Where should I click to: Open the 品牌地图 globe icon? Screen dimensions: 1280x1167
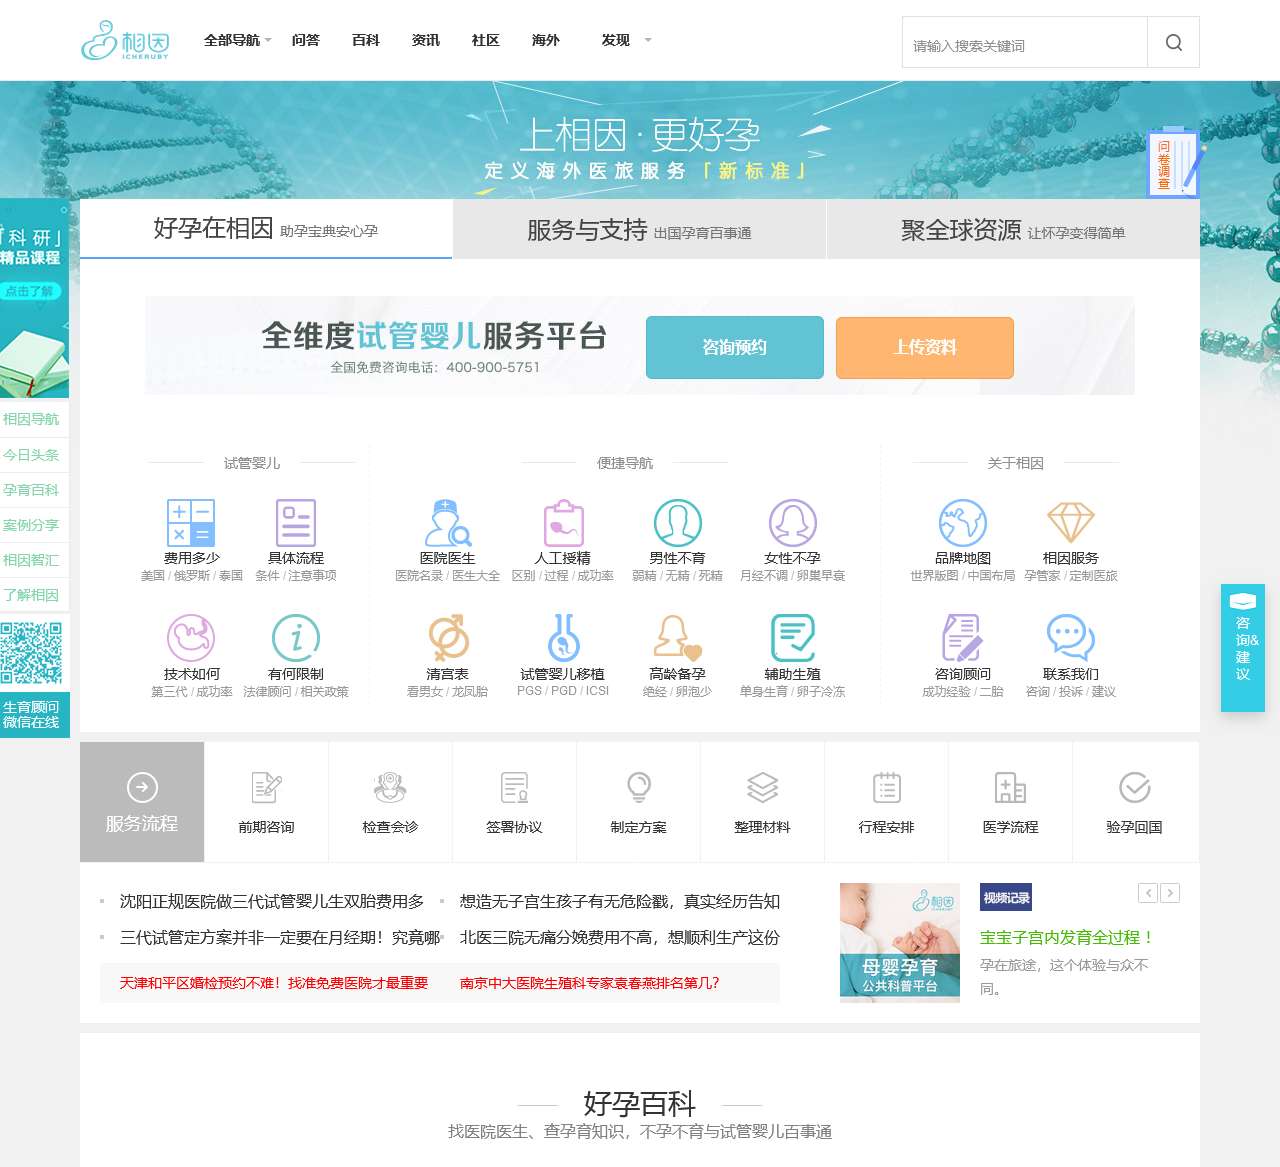(962, 523)
